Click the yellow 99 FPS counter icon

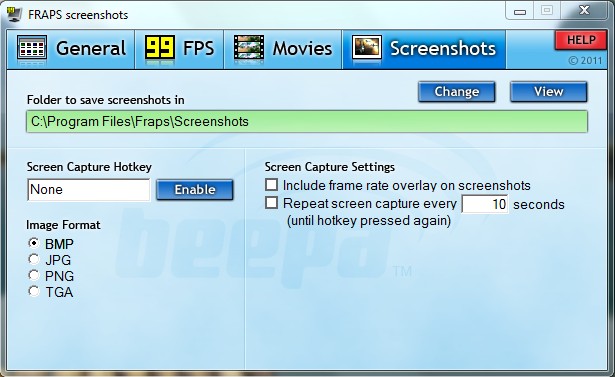[160, 47]
